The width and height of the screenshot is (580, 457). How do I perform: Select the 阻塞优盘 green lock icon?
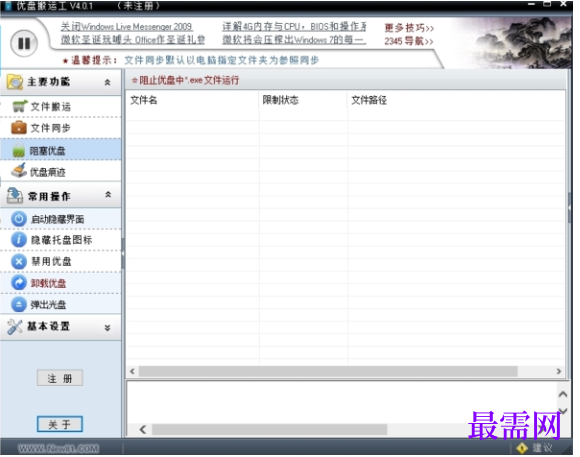click(19, 150)
